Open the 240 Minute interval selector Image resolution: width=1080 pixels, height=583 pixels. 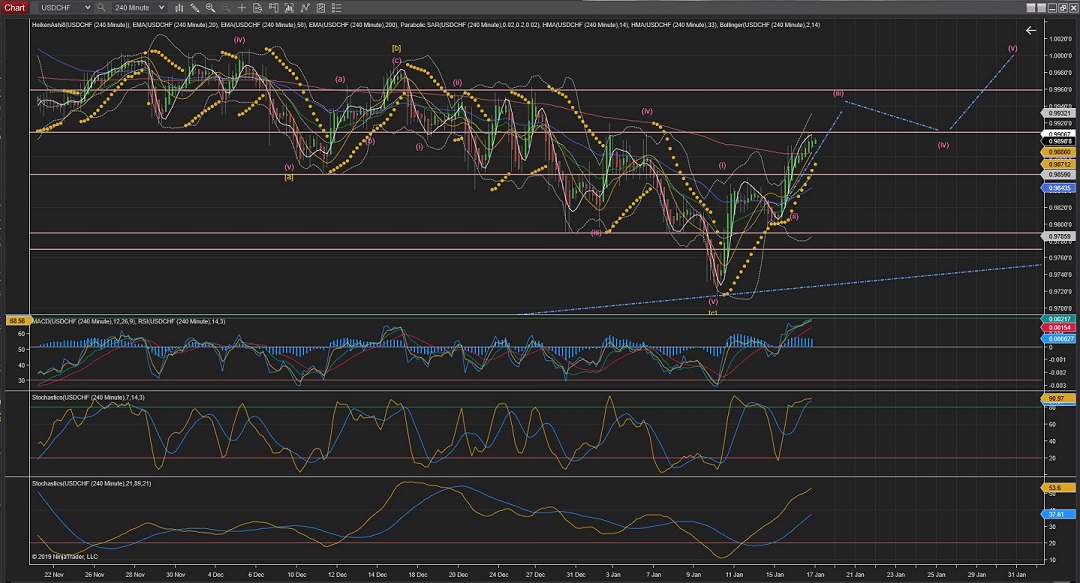pyautogui.click(x=139, y=8)
